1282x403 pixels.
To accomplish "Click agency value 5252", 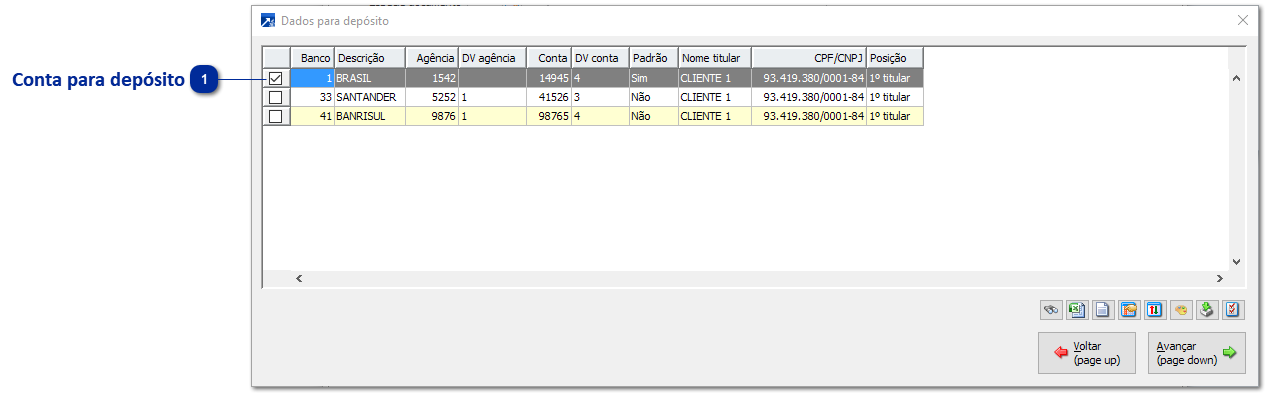I will pyautogui.click(x=432, y=97).
